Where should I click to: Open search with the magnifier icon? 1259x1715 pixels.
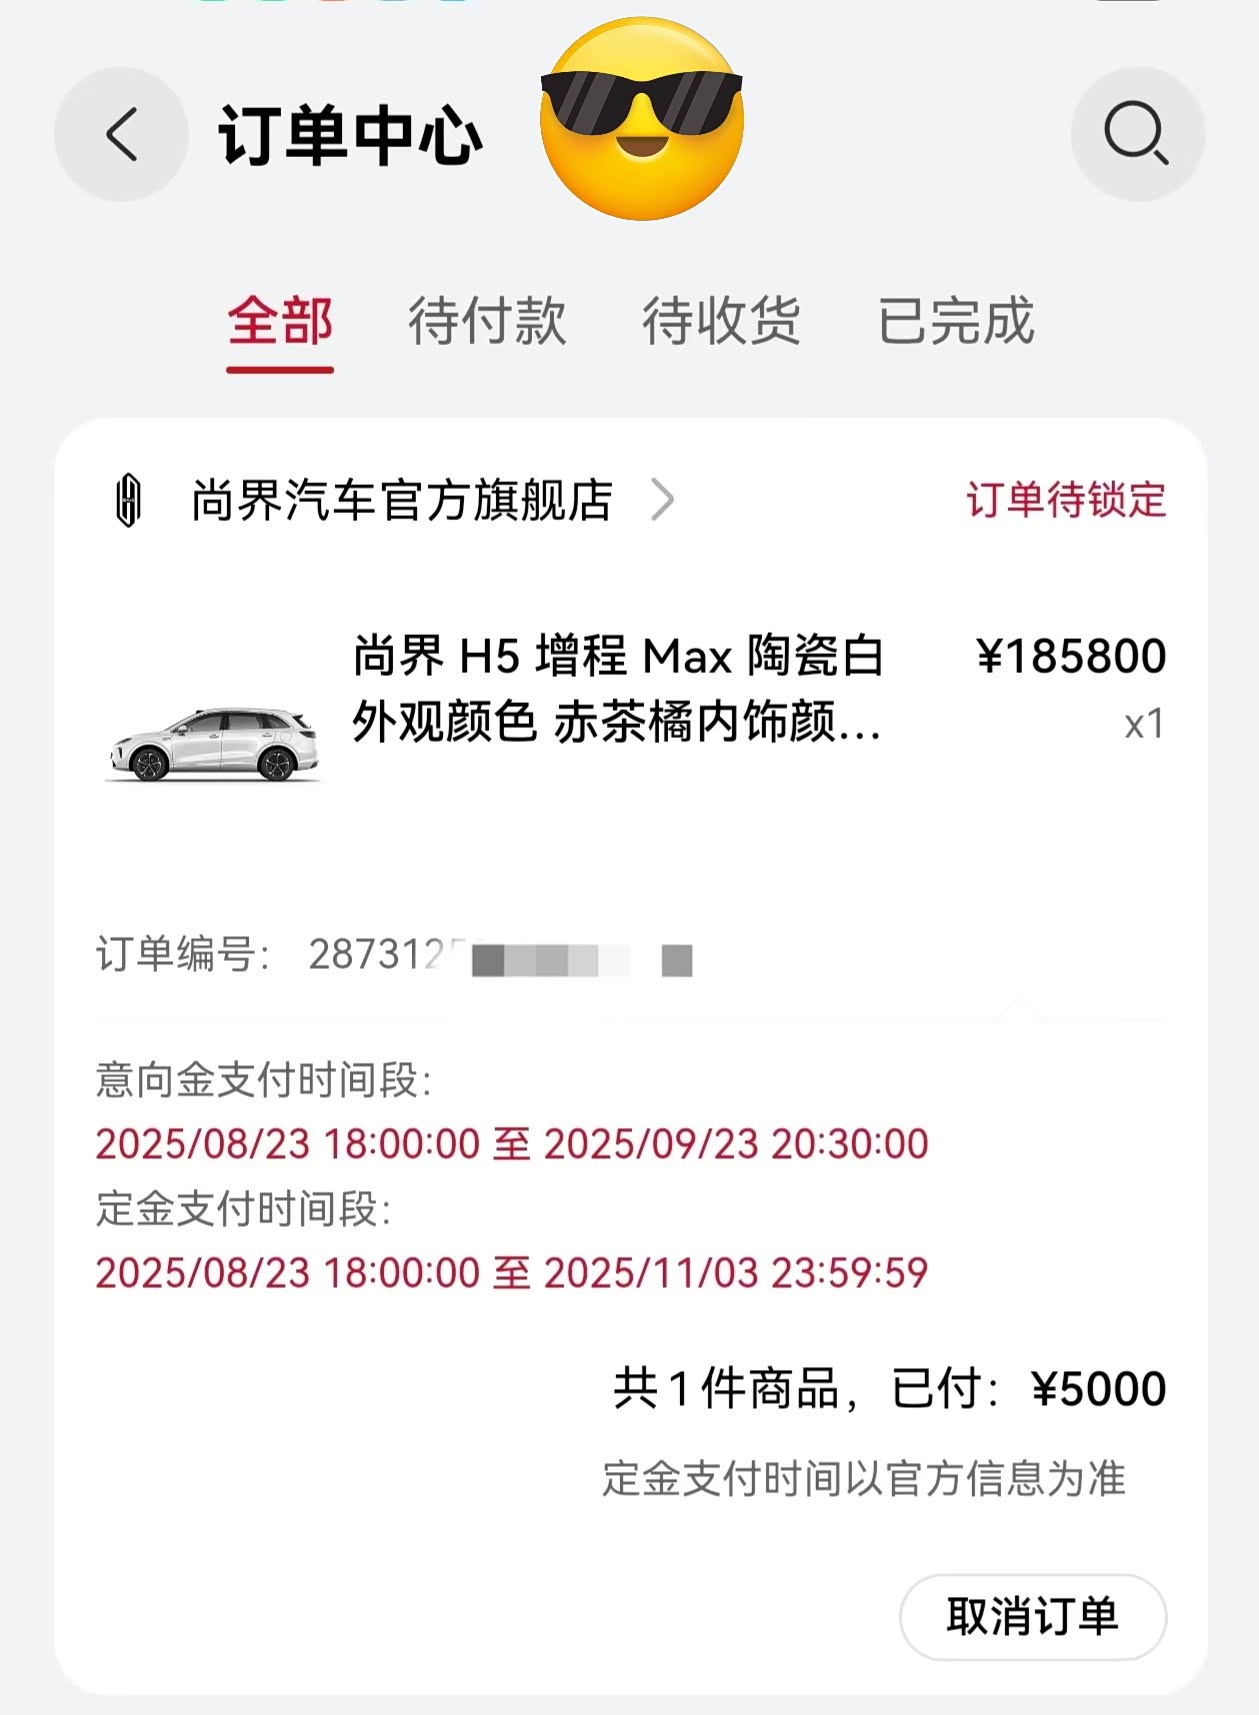1136,133
